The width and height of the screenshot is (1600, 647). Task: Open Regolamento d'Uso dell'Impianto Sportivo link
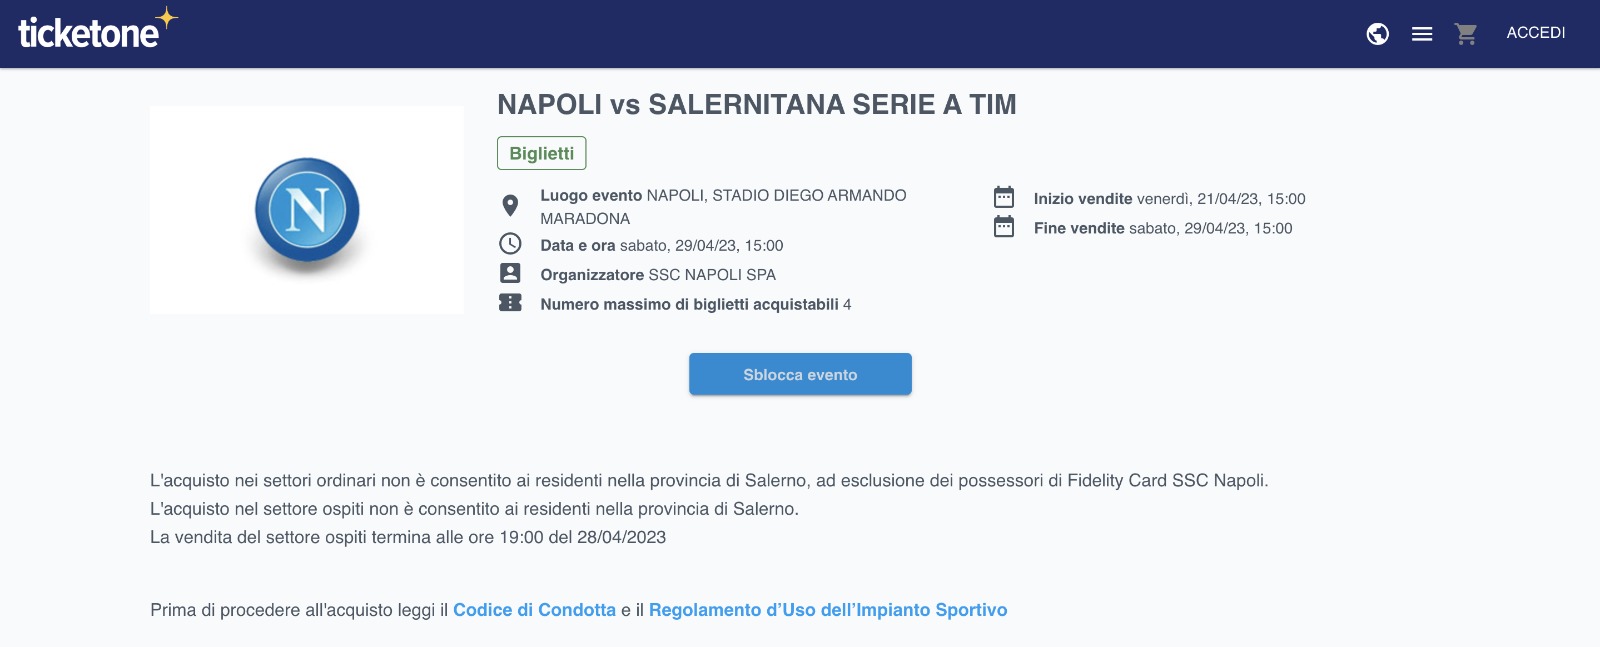click(x=828, y=610)
